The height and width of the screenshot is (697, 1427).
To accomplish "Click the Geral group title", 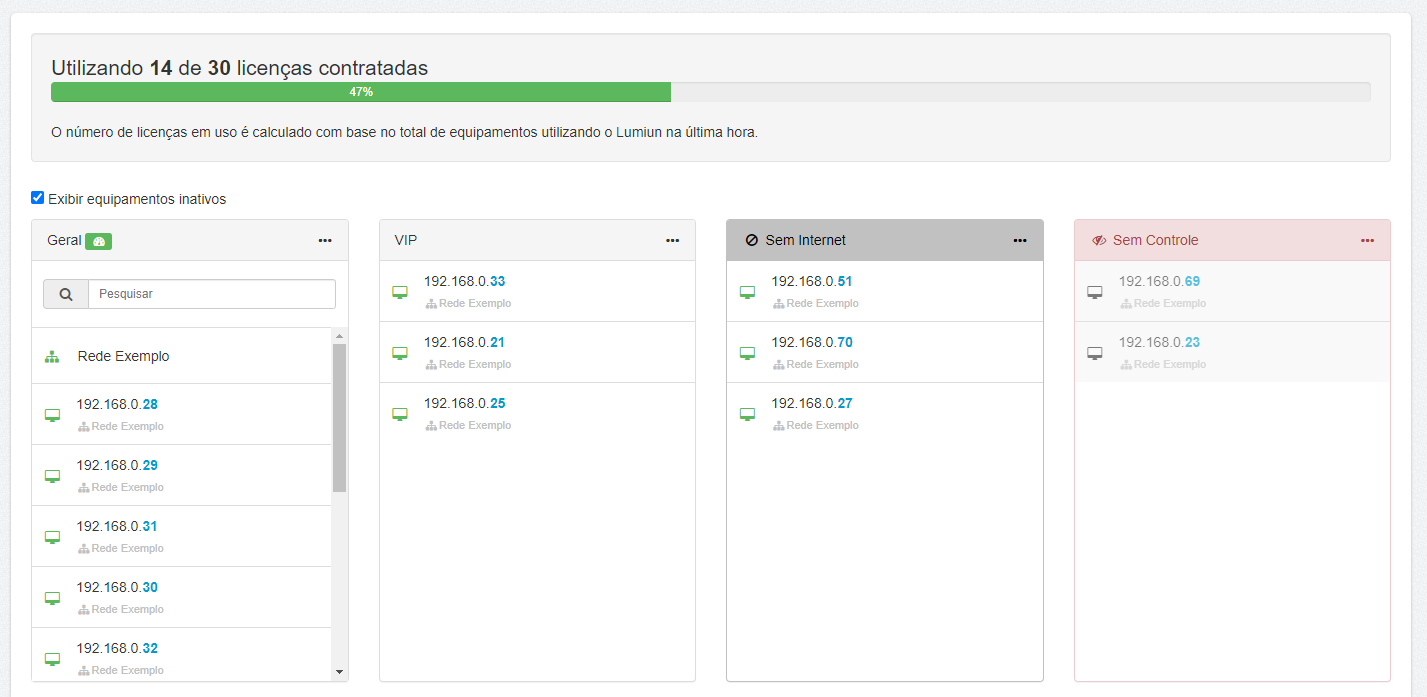I will pos(63,240).
